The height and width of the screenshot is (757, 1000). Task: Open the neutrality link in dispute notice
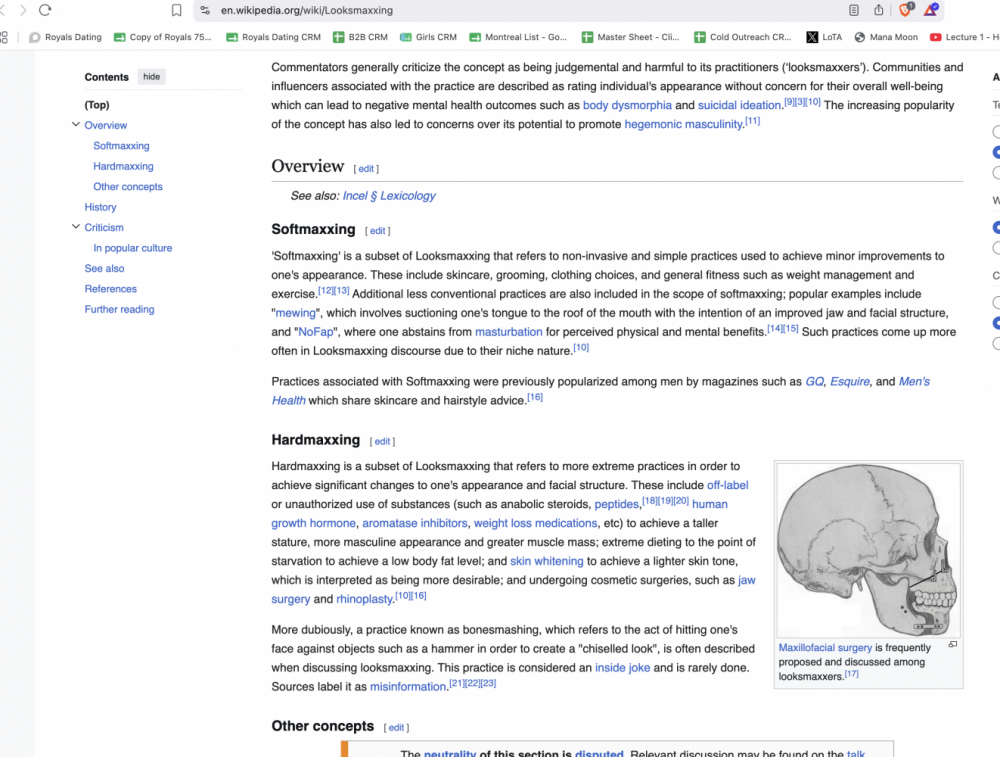click(x=450, y=753)
